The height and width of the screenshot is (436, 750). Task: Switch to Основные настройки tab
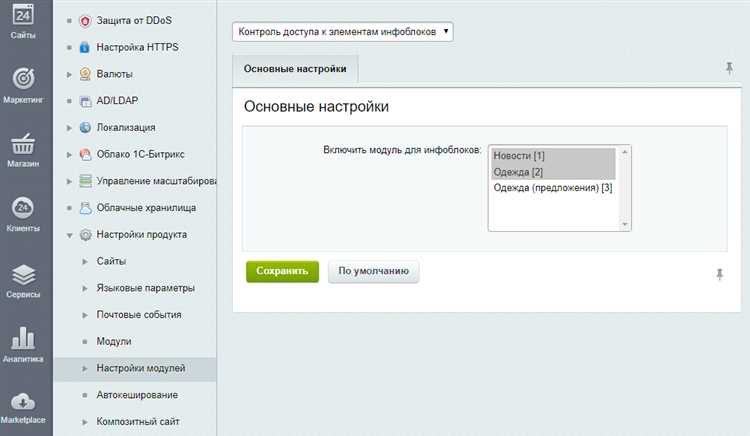295,69
